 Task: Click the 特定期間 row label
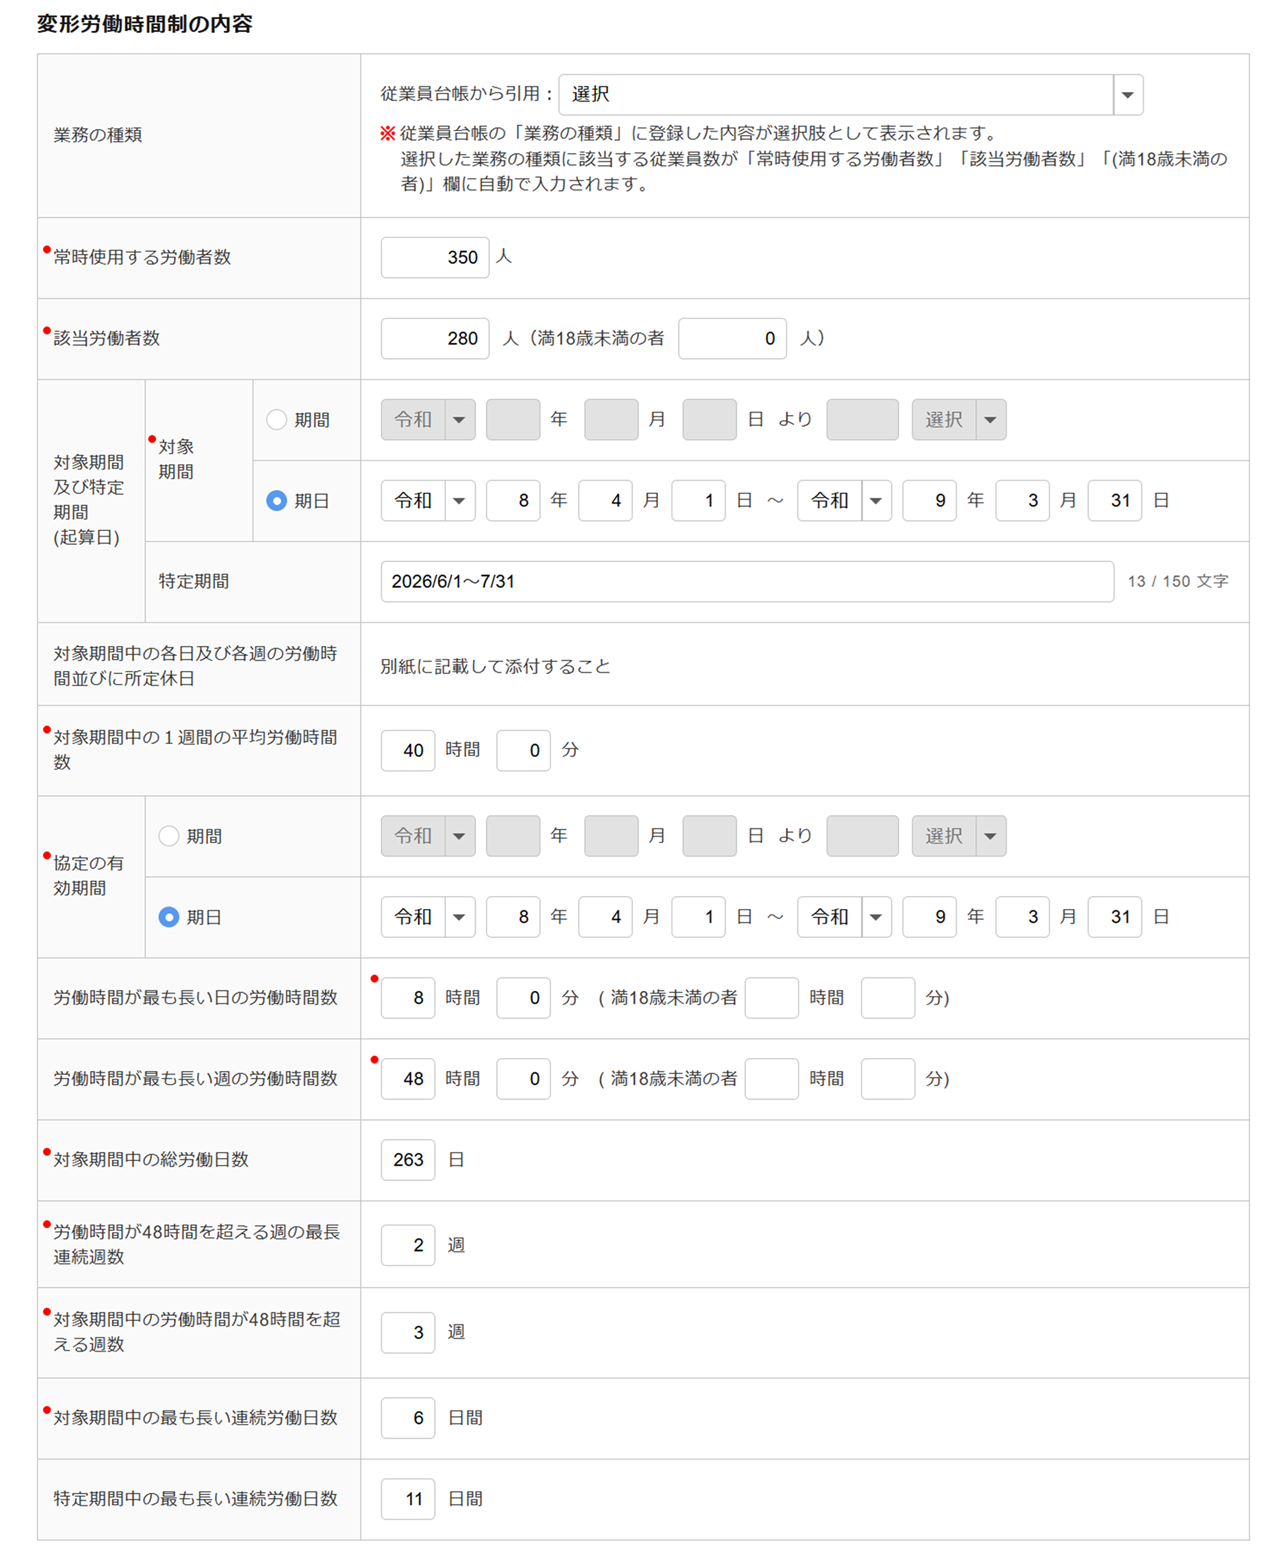point(194,582)
